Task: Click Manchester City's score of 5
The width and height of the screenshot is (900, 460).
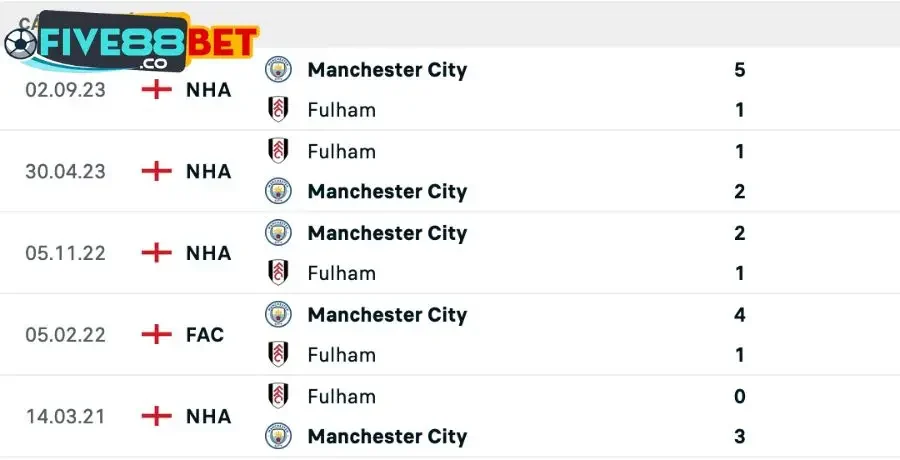Action: pos(739,70)
